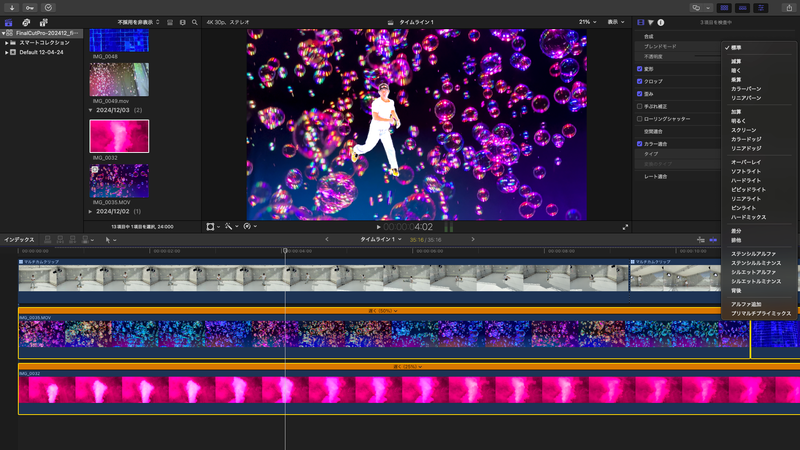
Task: Choose 標準 blend mode item
Action: pyautogui.click(x=736, y=48)
